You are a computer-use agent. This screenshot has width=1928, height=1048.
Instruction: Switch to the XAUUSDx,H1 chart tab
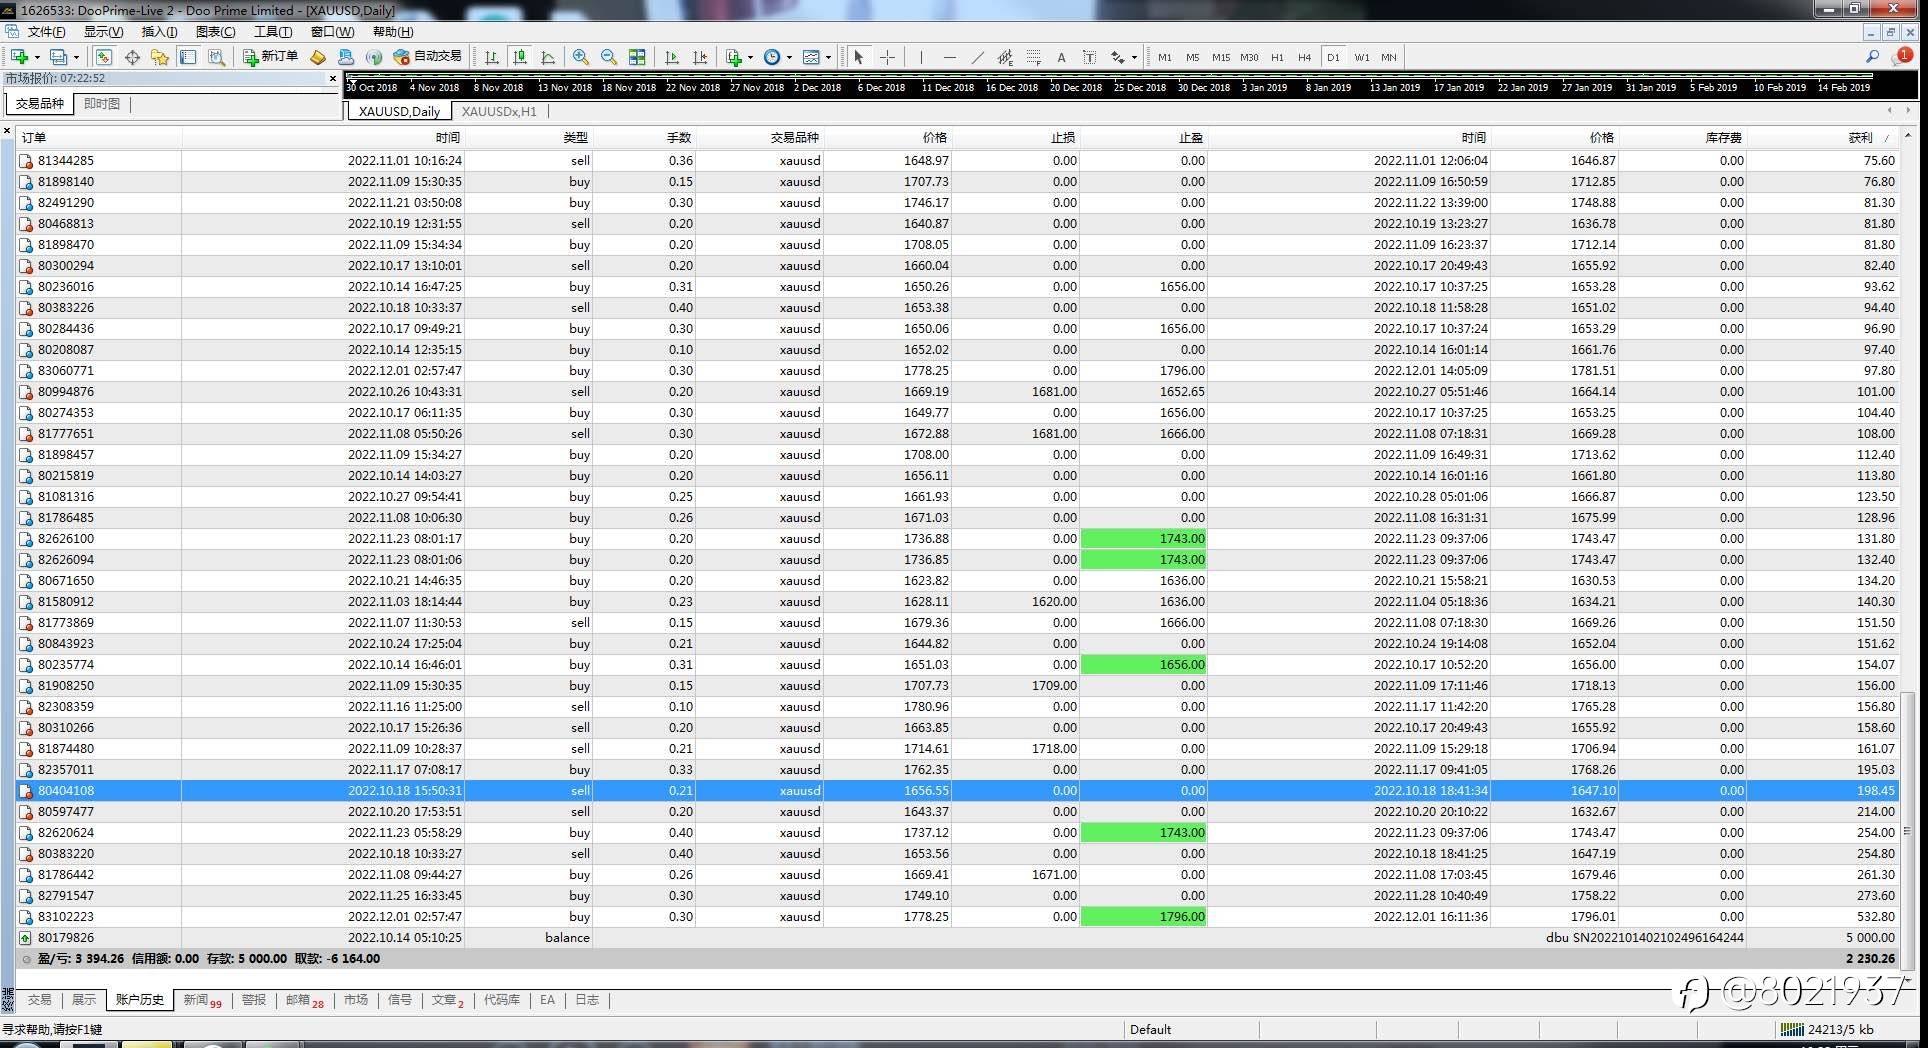(x=499, y=111)
